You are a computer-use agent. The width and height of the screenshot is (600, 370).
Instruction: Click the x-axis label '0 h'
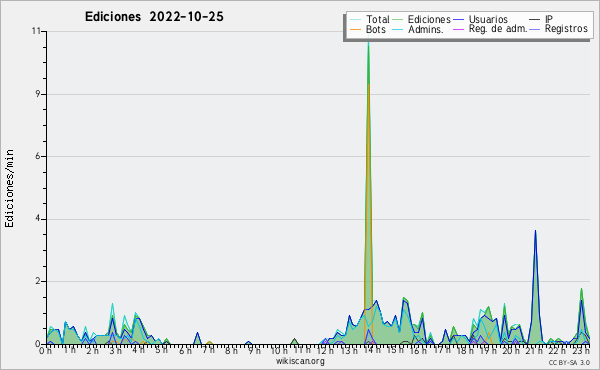coord(45,350)
